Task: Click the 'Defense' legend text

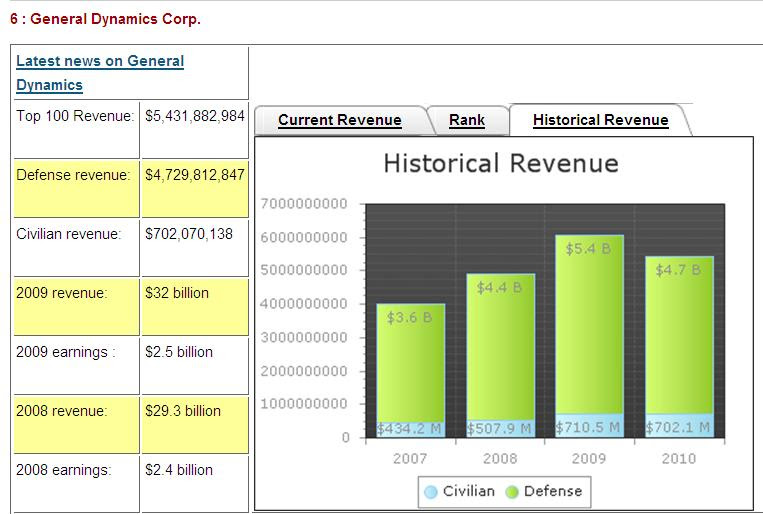Action: (553, 491)
